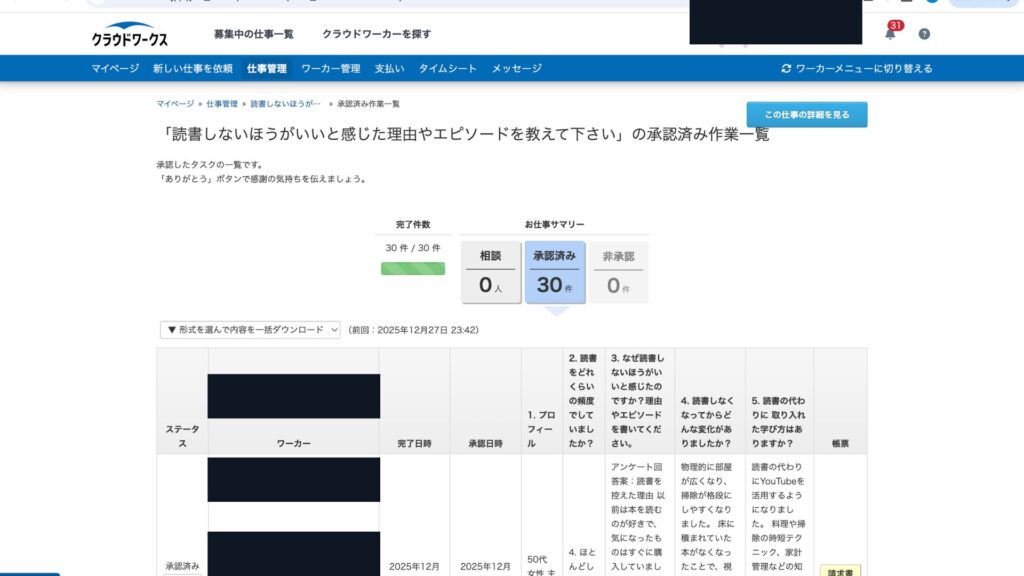Viewport: 1024px width, 576px height.
Task: Click the ワーカーメニューに切り替える switch link
Action: (856, 69)
